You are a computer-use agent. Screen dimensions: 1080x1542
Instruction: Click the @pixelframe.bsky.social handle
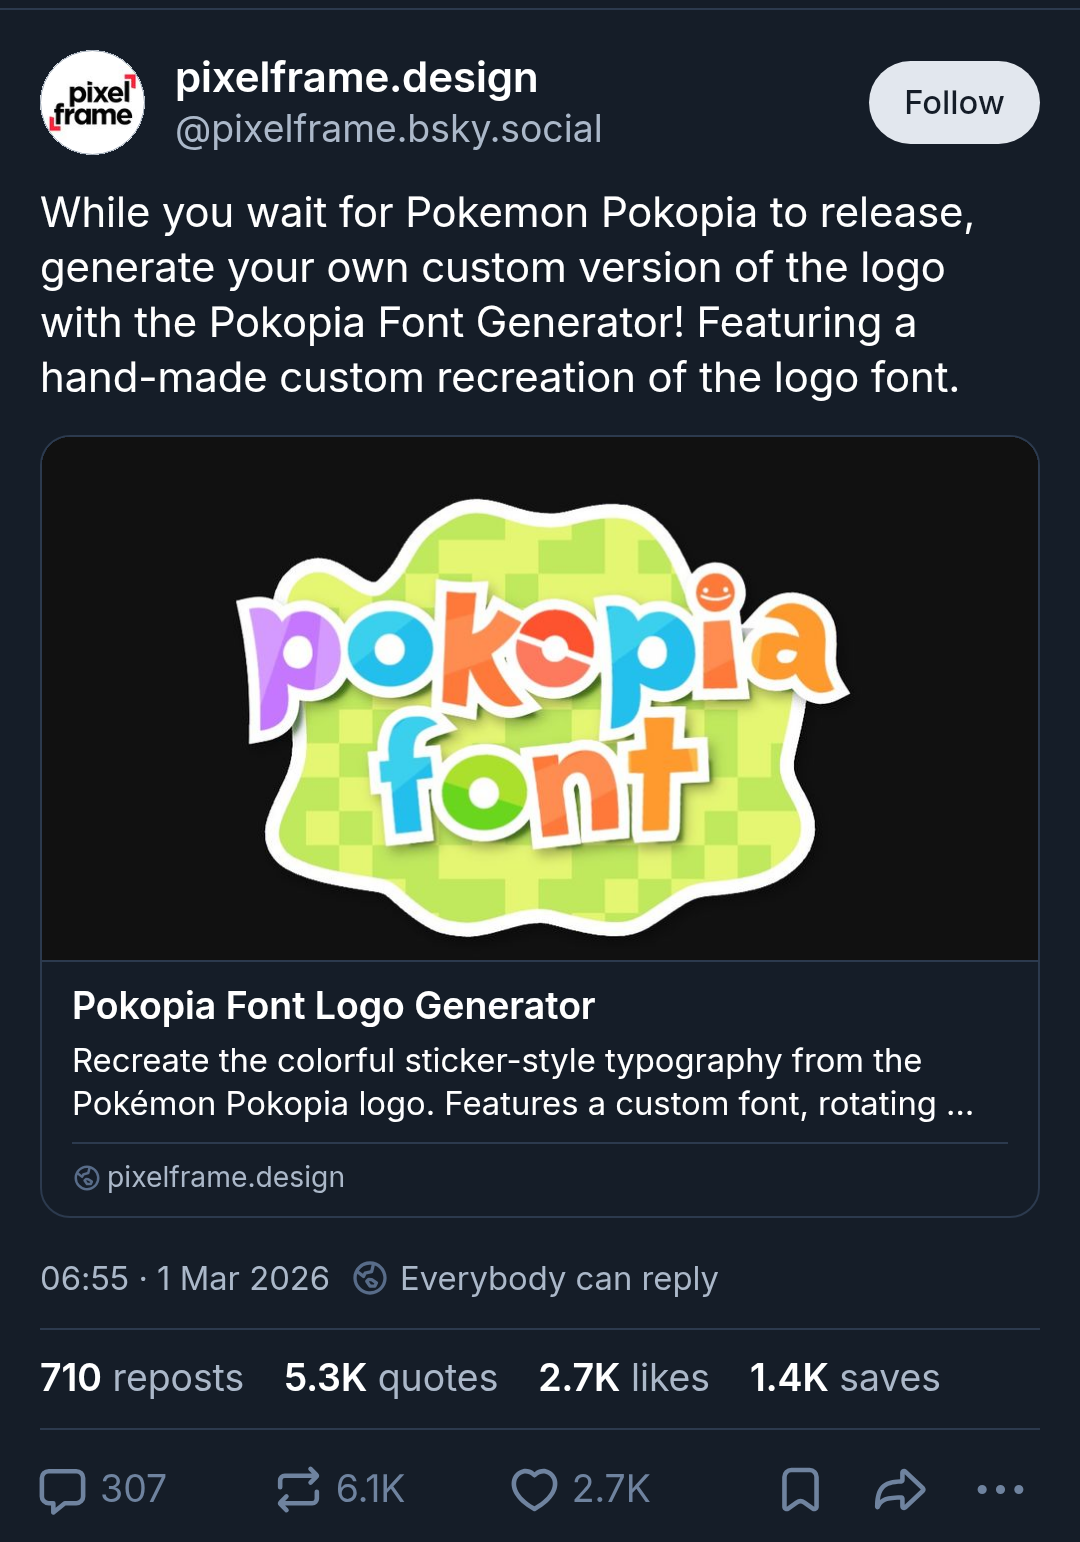[x=389, y=129]
